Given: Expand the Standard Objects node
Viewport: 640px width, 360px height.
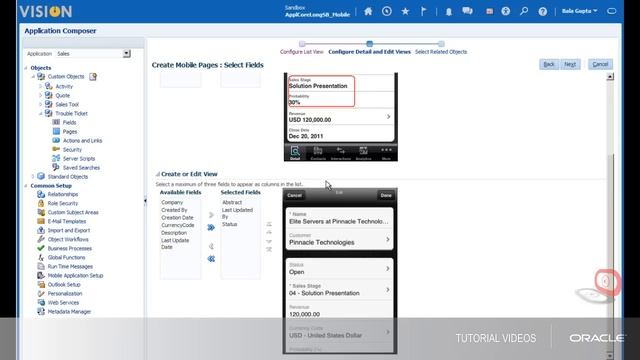Looking at the screenshot, I should click(x=33, y=176).
